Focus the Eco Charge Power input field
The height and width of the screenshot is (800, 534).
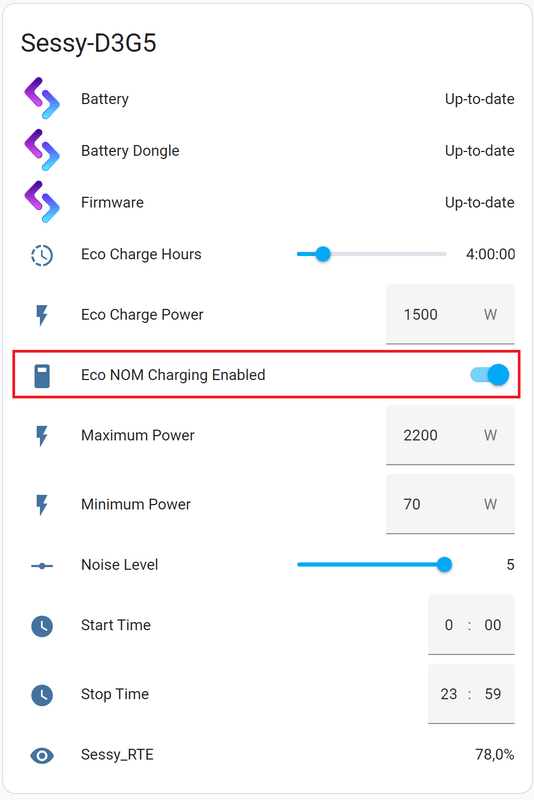tap(450, 314)
